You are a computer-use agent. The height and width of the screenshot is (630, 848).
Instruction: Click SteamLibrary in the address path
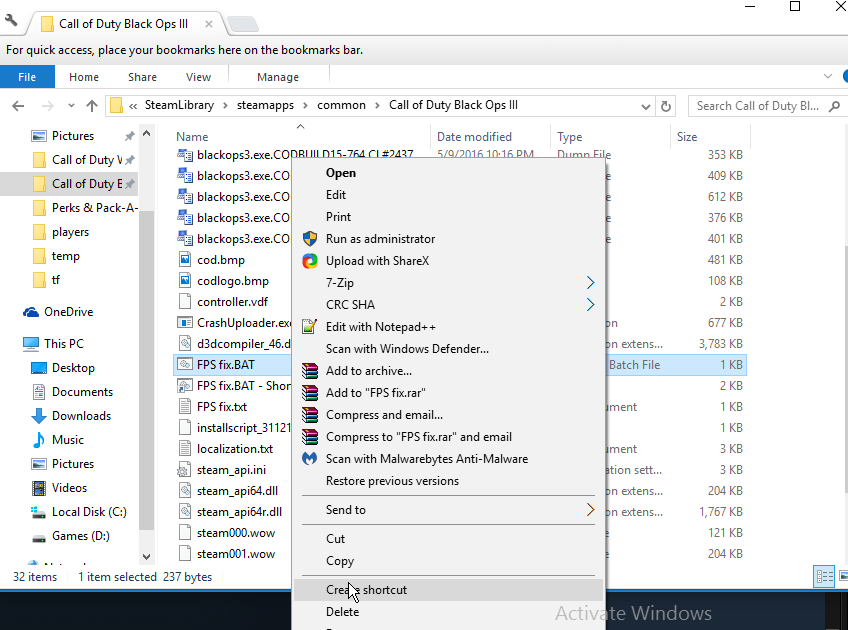(x=179, y=105)
